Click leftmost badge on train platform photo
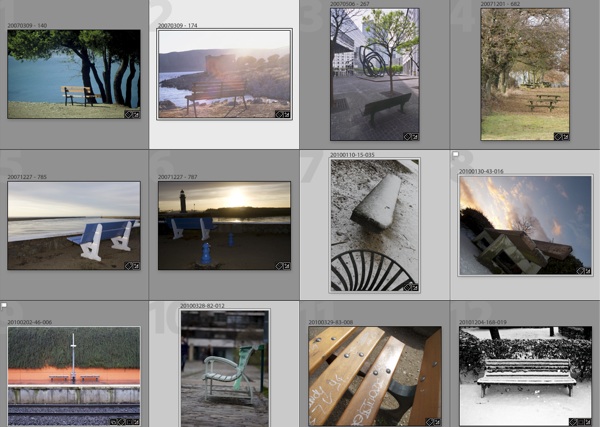 [112, 422]
